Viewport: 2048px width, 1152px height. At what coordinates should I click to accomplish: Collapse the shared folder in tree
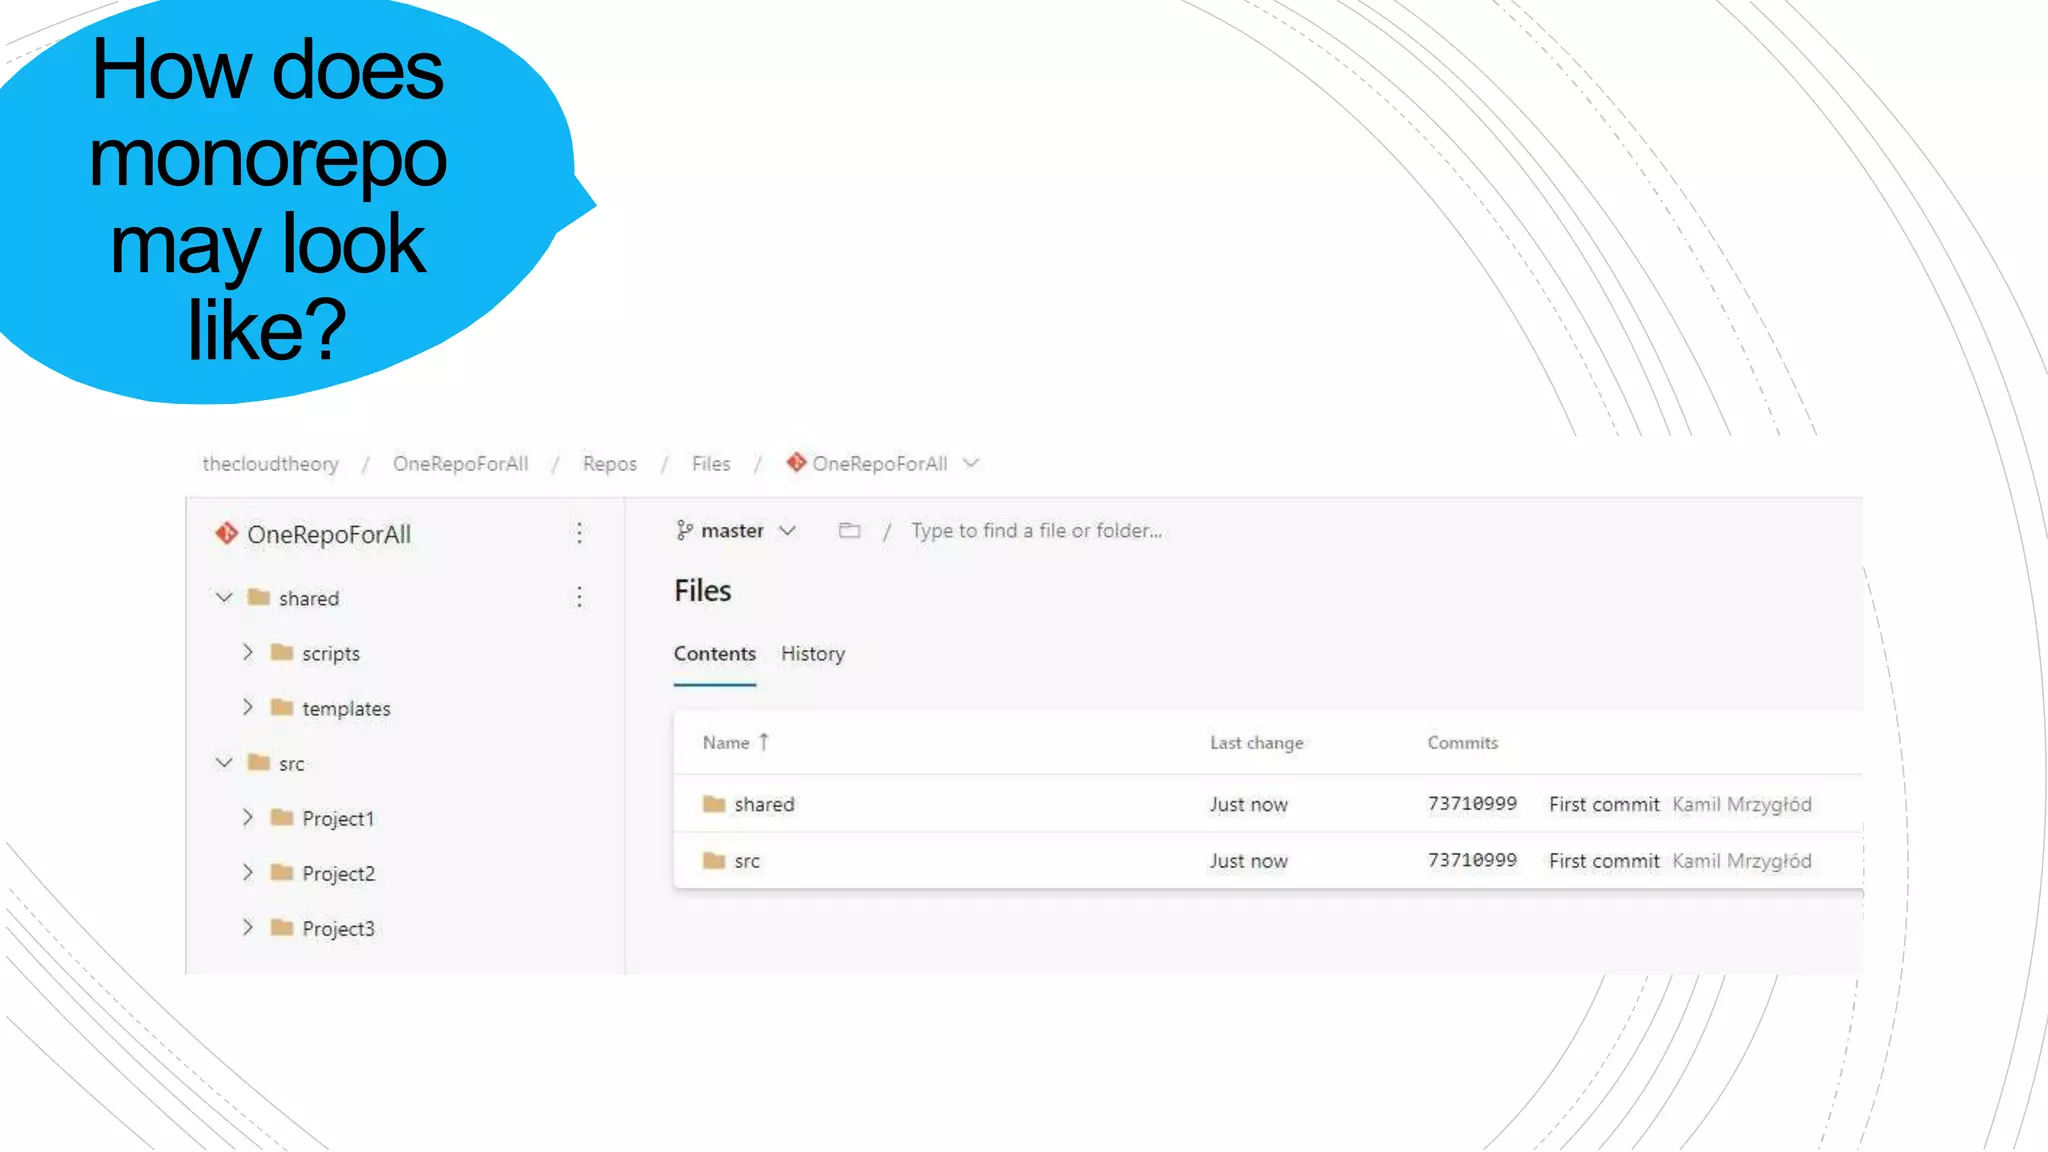point(224,597)
